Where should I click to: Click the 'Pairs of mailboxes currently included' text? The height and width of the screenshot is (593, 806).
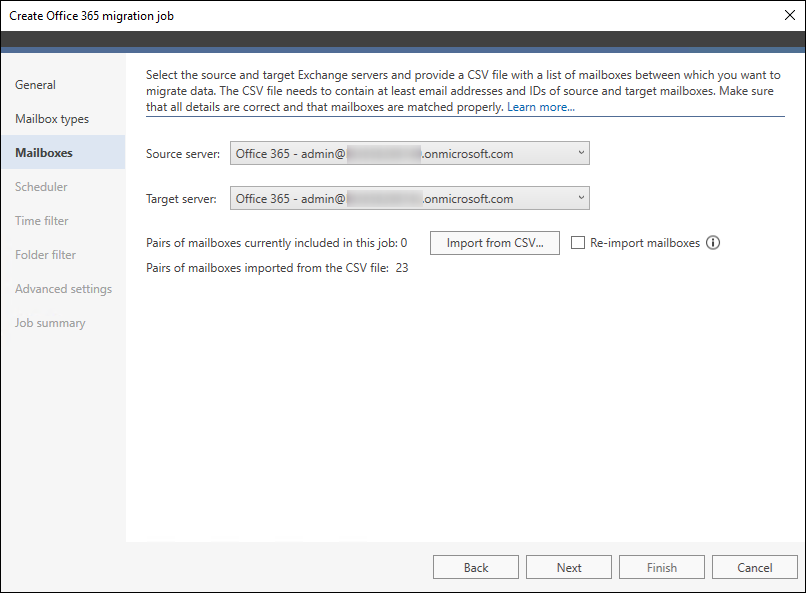click(277, 243)
